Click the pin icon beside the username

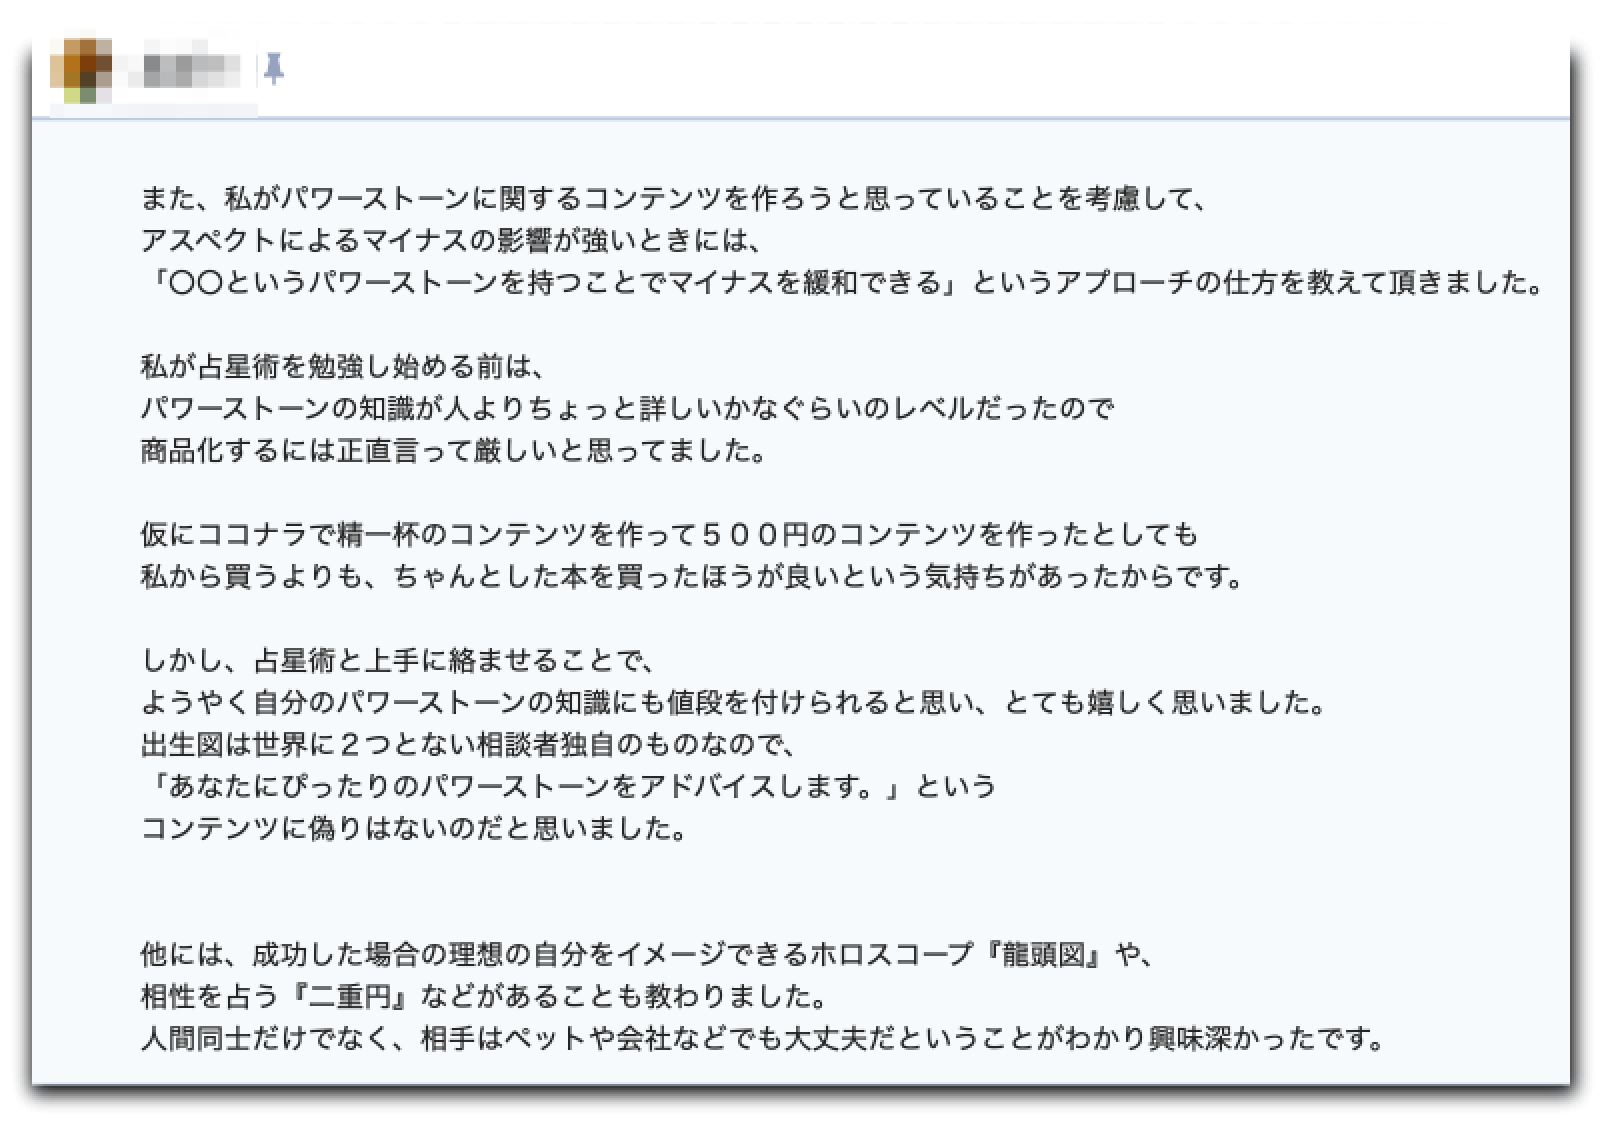coord(273,69)
